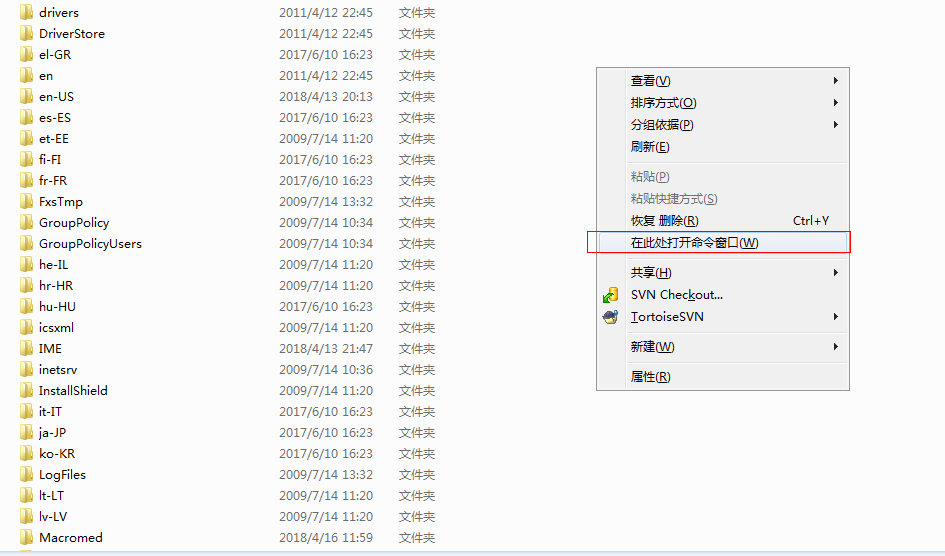945x556 pixels.
Task: Select the GroupPolicyUsers folder row
Action: click(x=229, y=244)
